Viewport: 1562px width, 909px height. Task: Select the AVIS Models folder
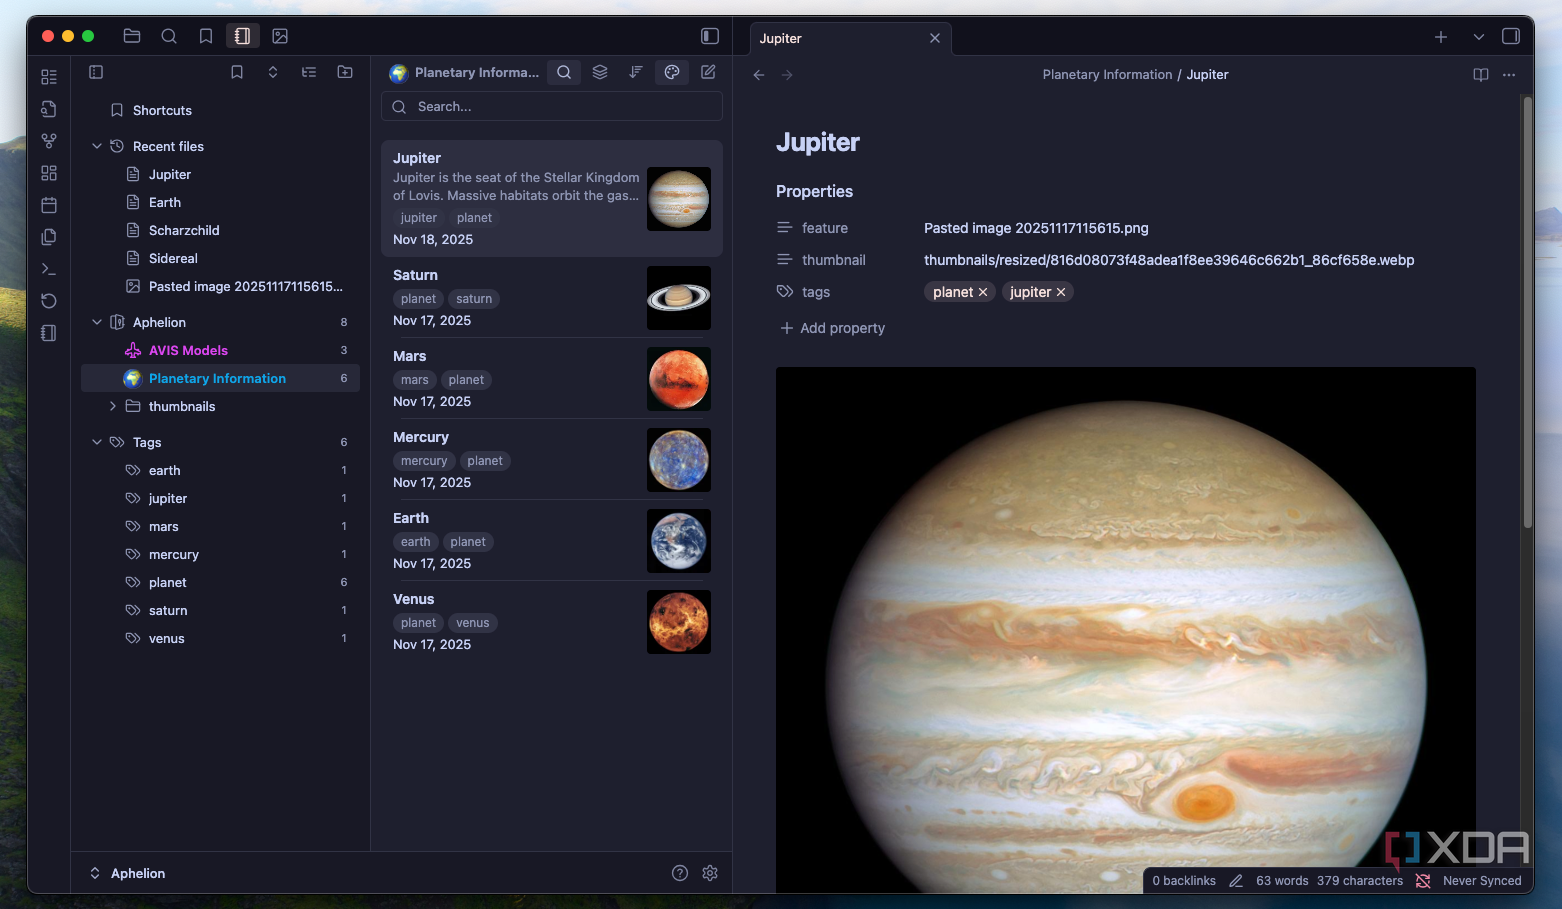pos(220,350)
